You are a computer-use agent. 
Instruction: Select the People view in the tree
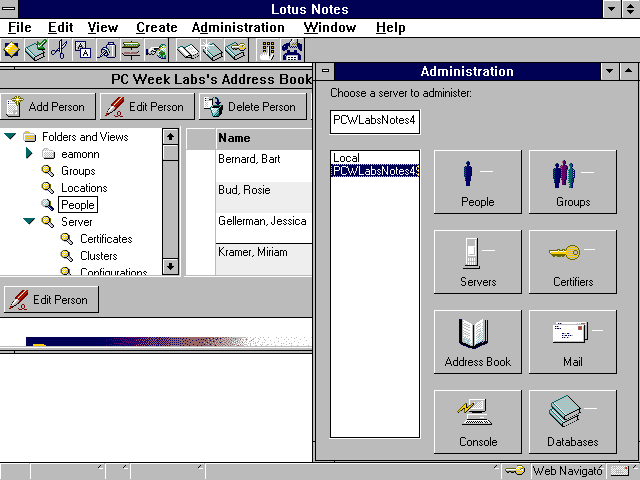[x=78, y=205]
